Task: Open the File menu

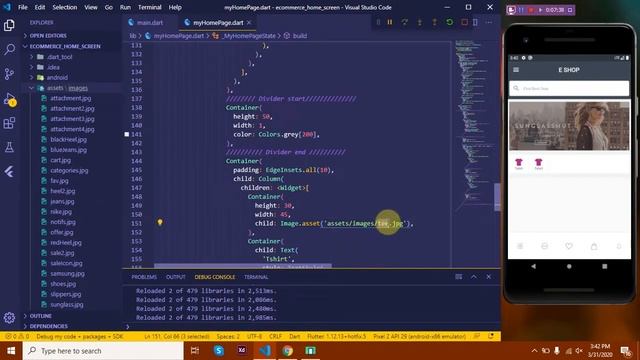Action: pyautogui.click(x=23, y=7)
